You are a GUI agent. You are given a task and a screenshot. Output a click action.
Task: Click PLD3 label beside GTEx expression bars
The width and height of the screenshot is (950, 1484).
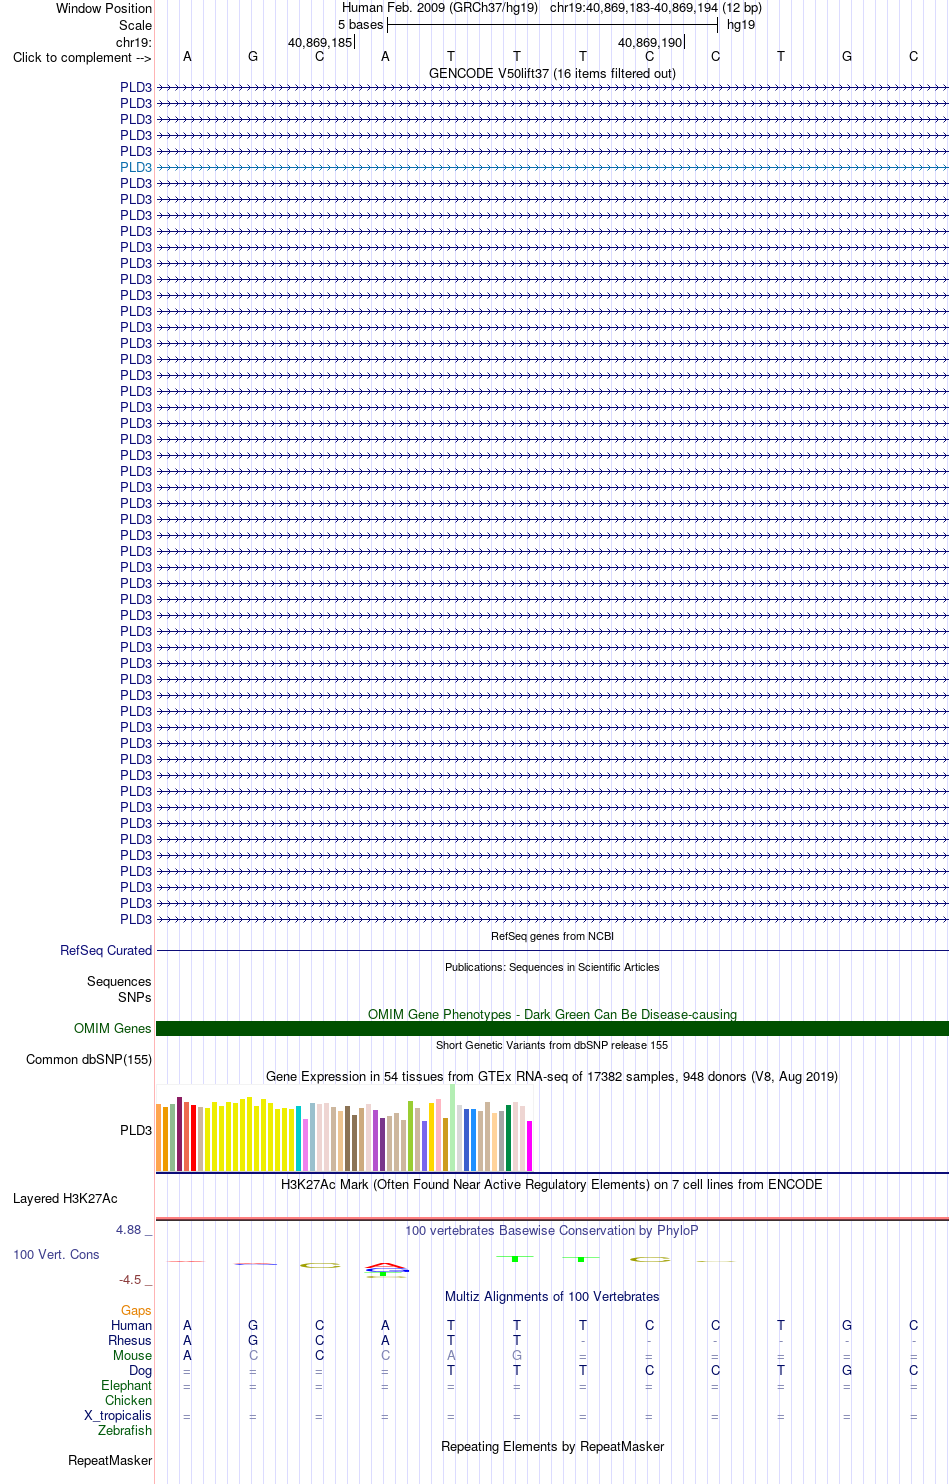(x=136, y=1131)
